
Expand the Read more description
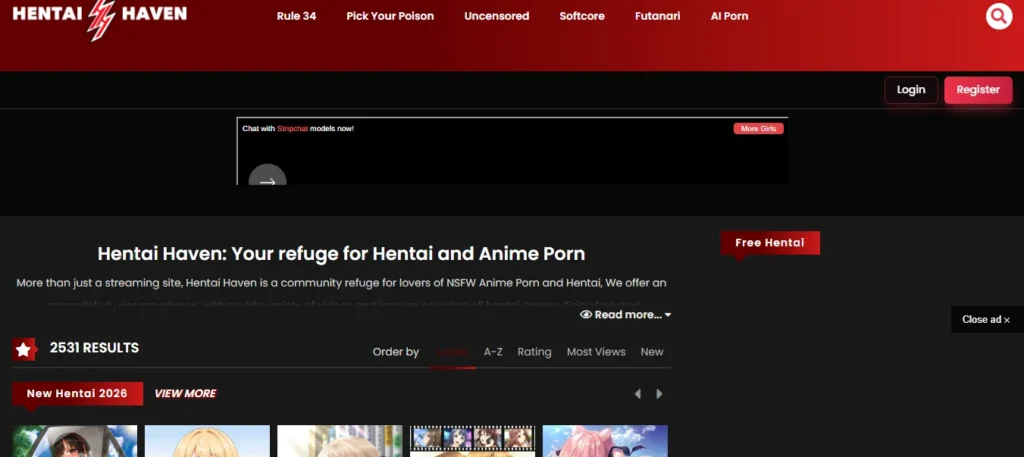(625, 315)
